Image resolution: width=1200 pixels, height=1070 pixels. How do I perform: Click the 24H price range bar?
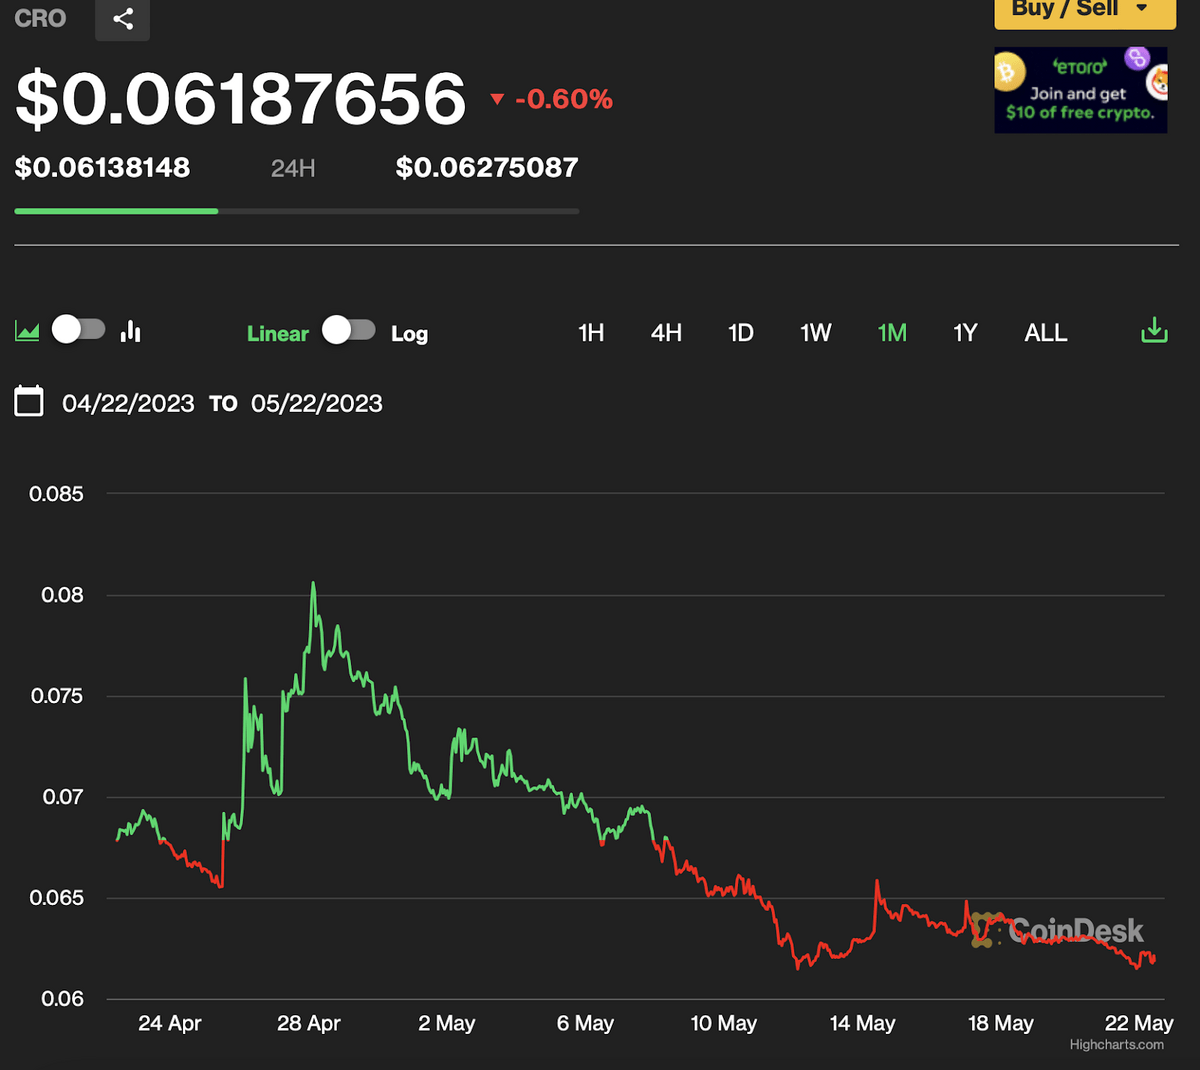pos(297,211)
